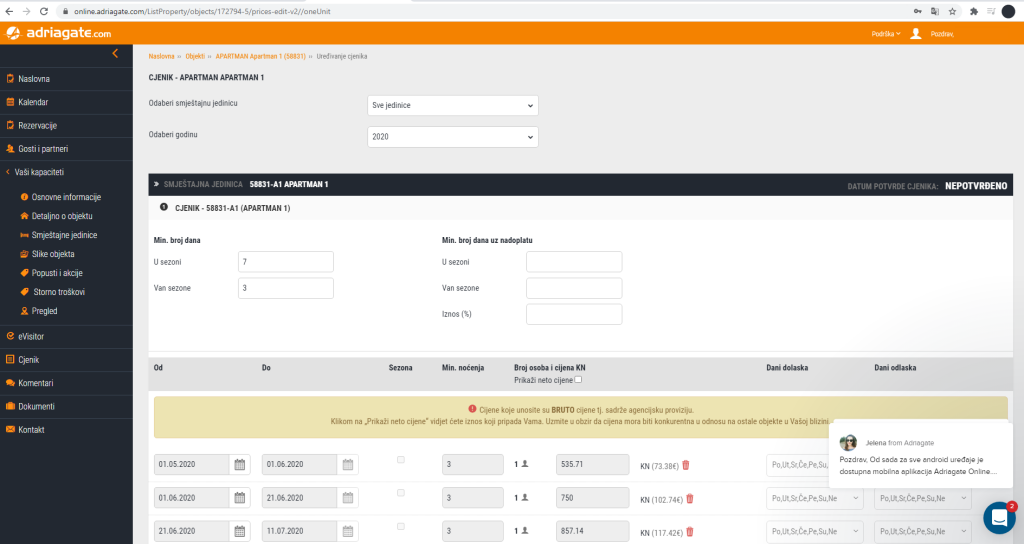This screenshot has height=544, width=1024.
Task: Open the Sve jedinice unit dropdown
Action: point(452,105)
